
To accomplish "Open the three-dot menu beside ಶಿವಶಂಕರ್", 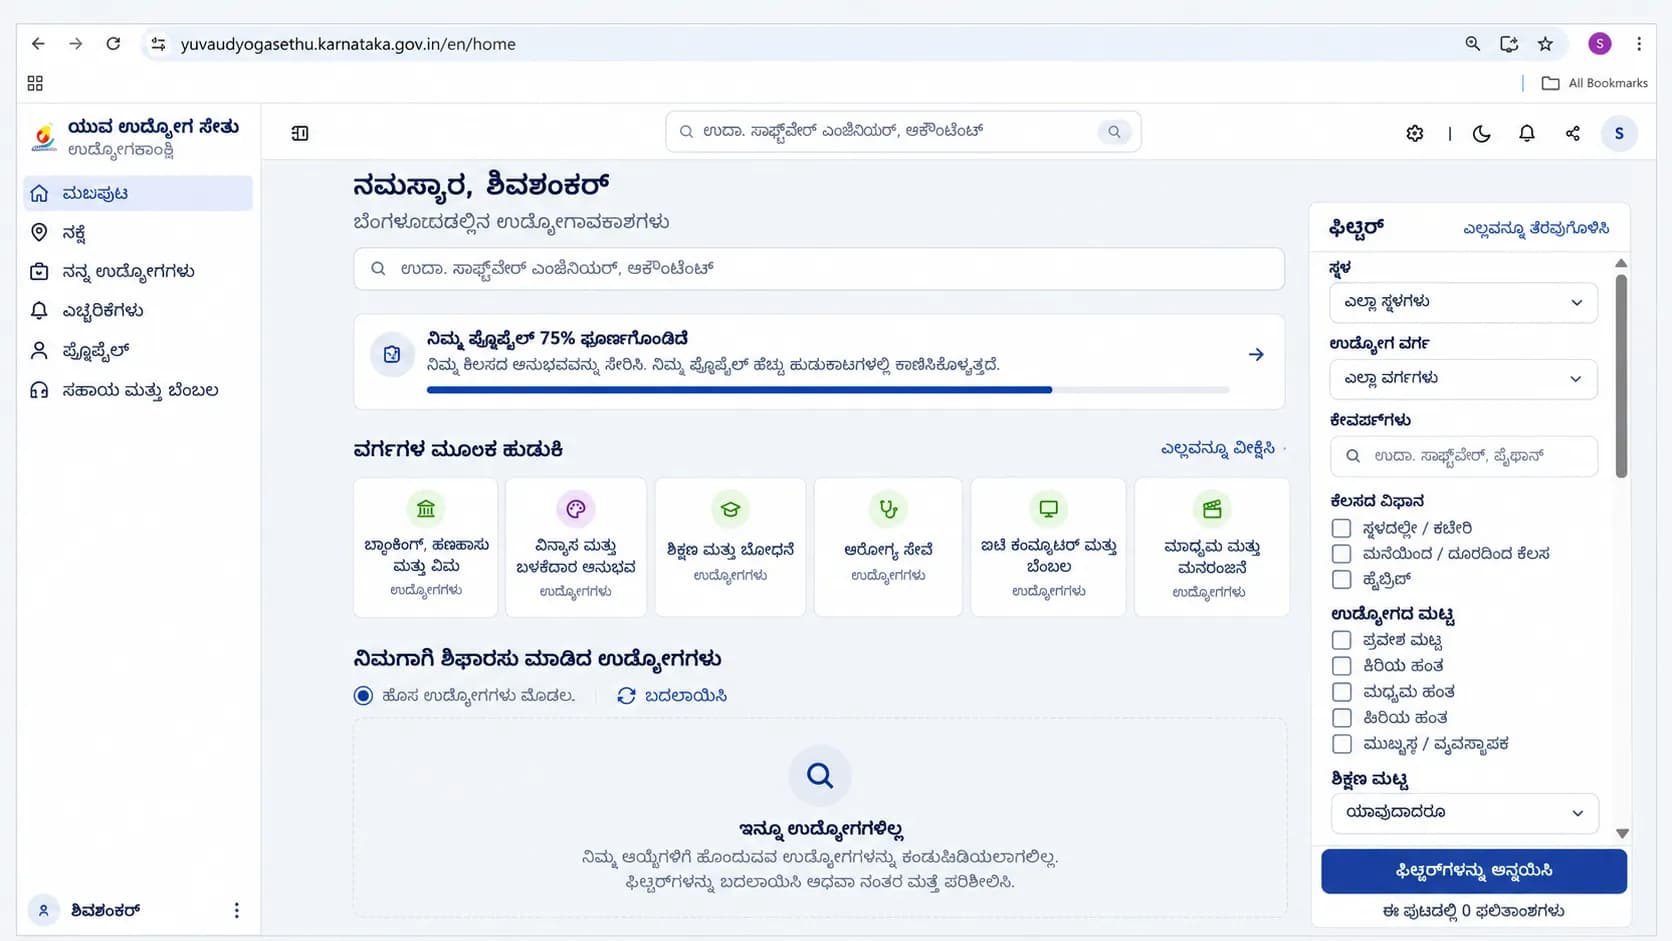I will 236,910.
